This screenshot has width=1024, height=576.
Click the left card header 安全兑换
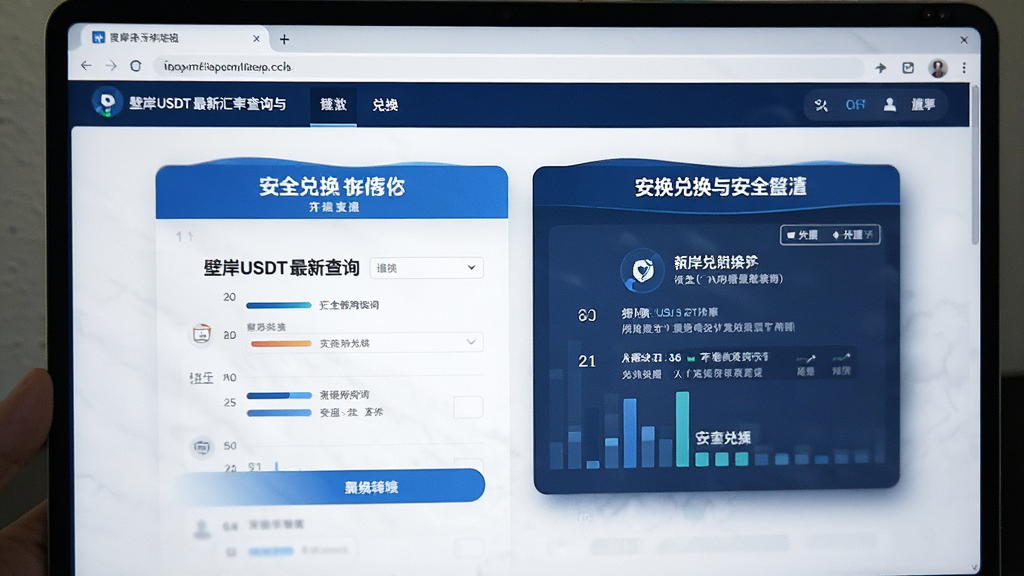[x=332, y=192]
